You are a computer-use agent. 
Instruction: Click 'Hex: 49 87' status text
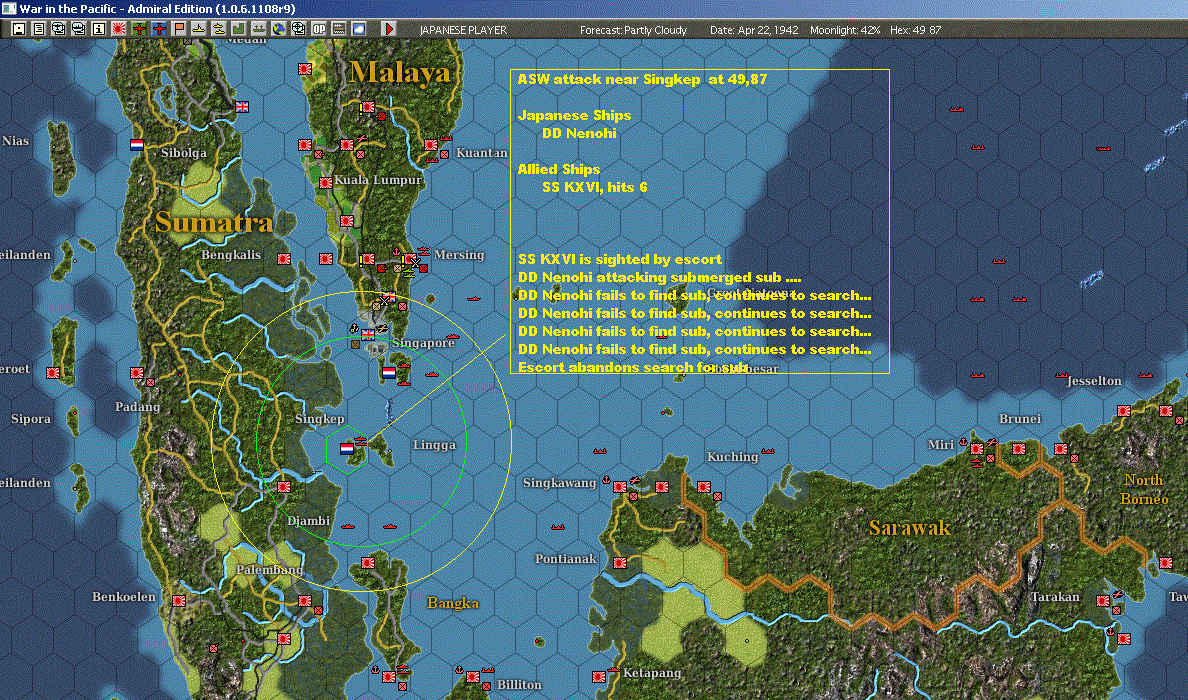pyautogui.click(x=915, y=30)
